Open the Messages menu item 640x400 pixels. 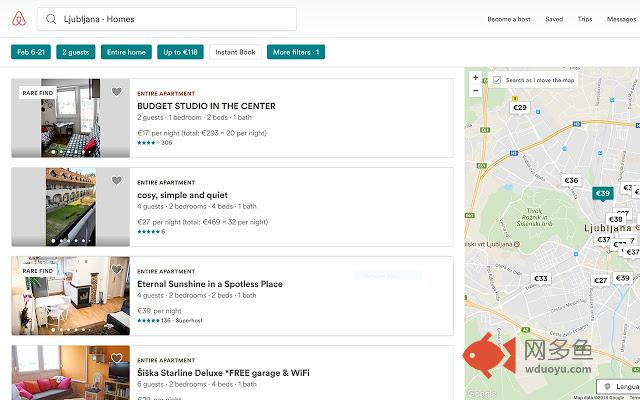[x=621, y=19]
